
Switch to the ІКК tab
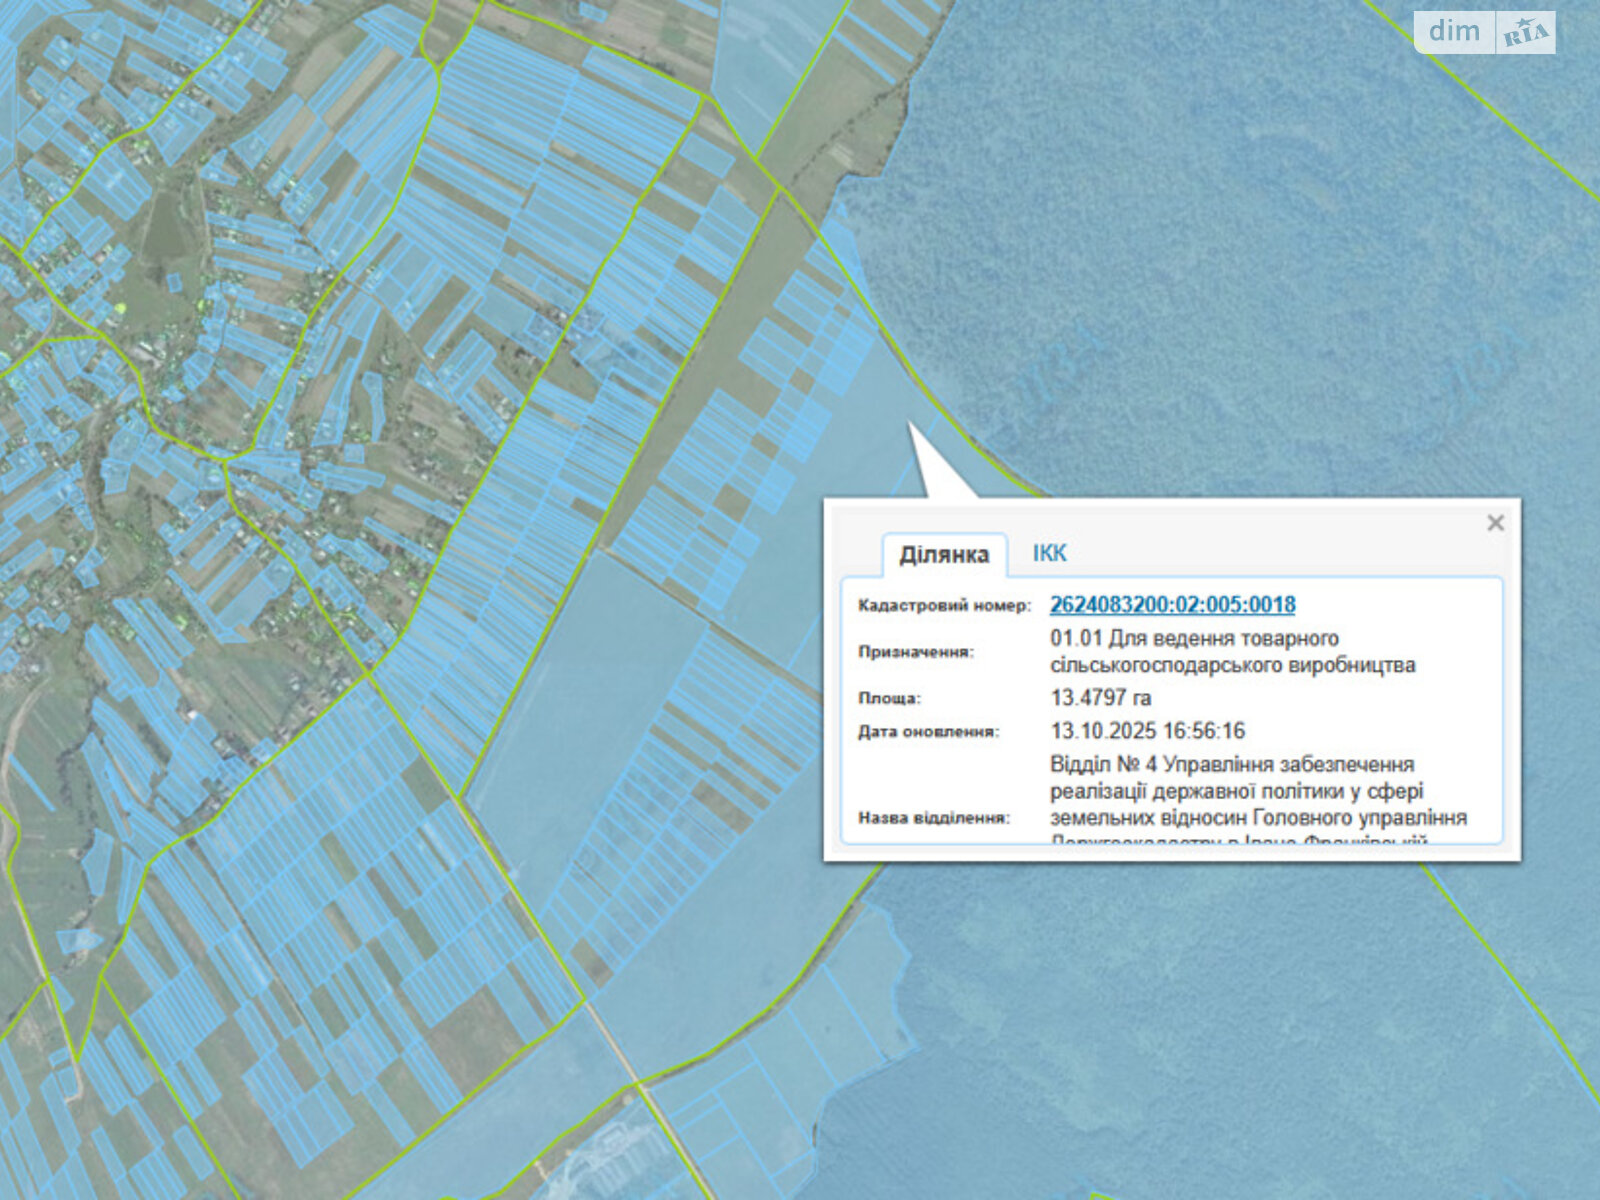click(1049, 553)
